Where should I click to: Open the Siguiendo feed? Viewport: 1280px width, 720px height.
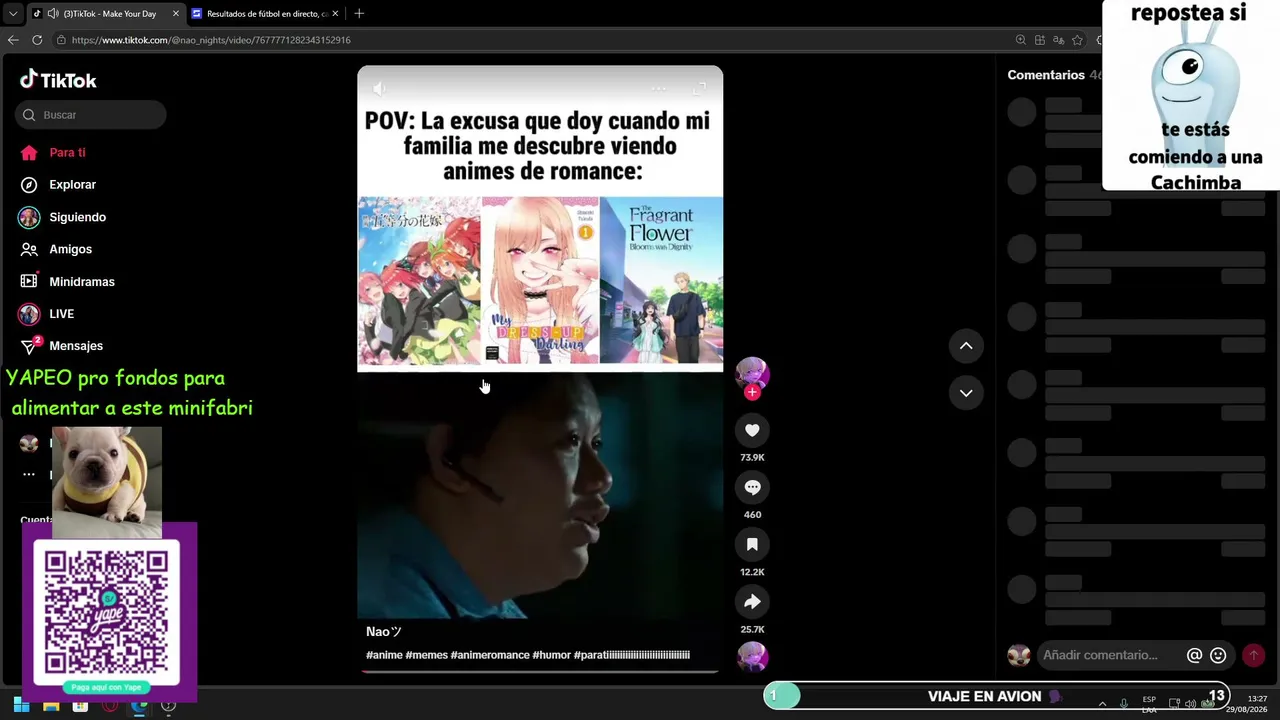pos(63,217)
